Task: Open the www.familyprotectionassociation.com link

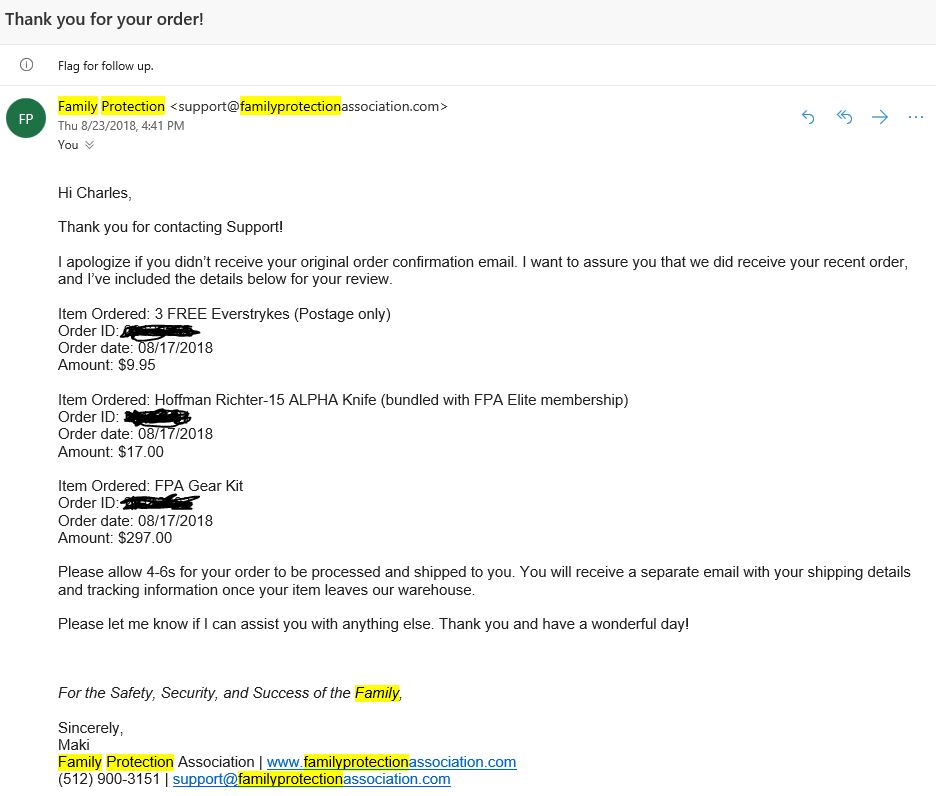Action: point(391,762)
